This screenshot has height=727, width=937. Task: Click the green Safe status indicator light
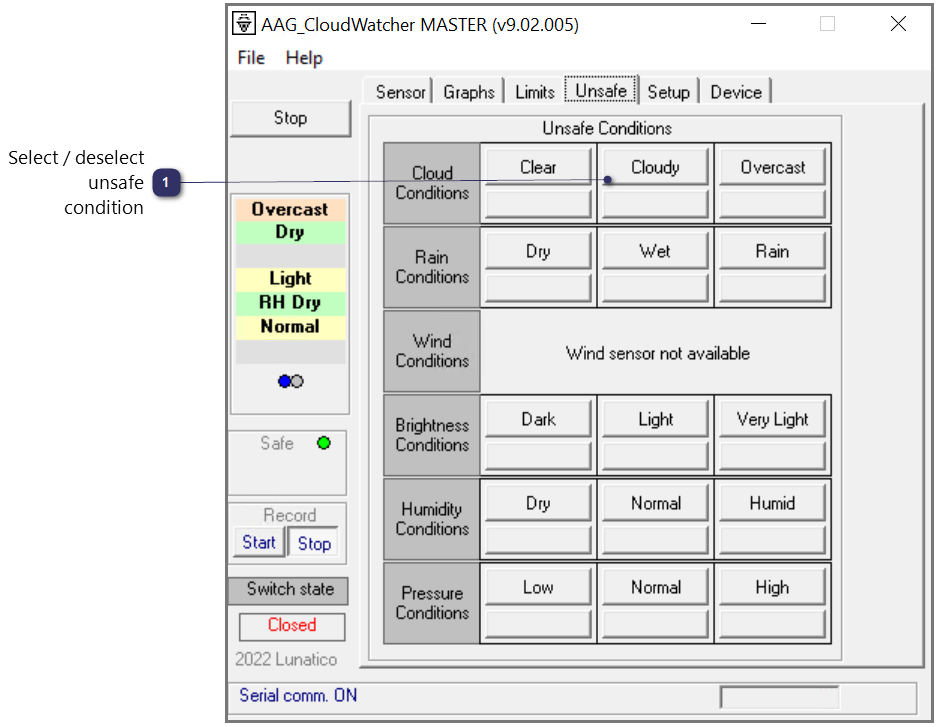pos(324,443)
